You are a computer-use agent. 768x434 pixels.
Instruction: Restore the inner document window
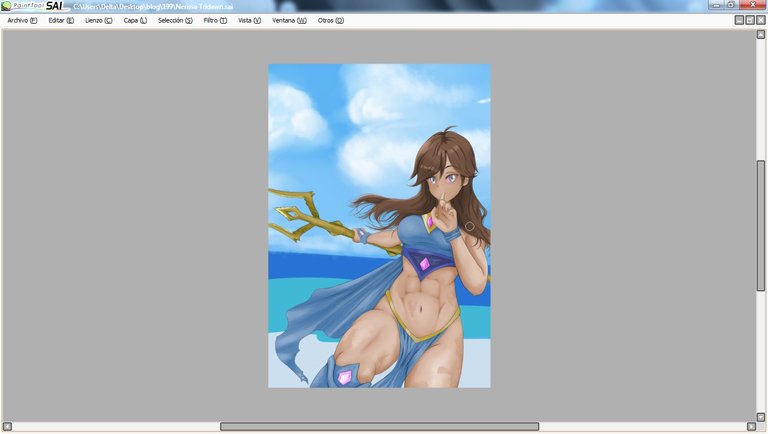coord(750,20)
